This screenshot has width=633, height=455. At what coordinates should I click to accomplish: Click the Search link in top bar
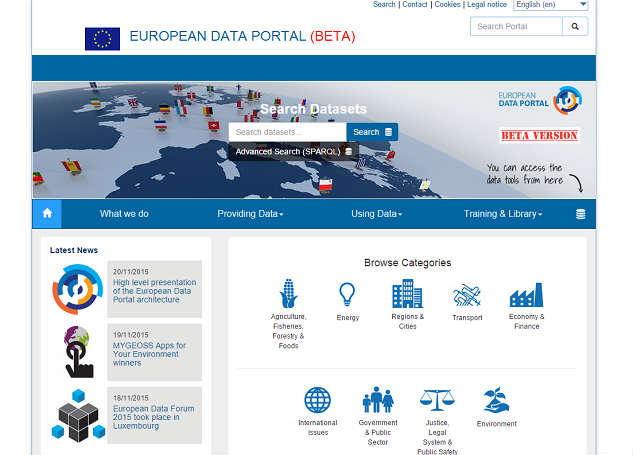384,4
